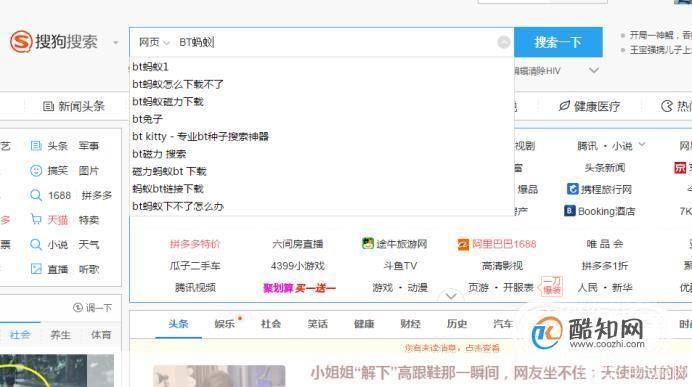Screen dimensions: 692x387
Task: Open the 养生 tab in left panel
Action: point(60,335)
